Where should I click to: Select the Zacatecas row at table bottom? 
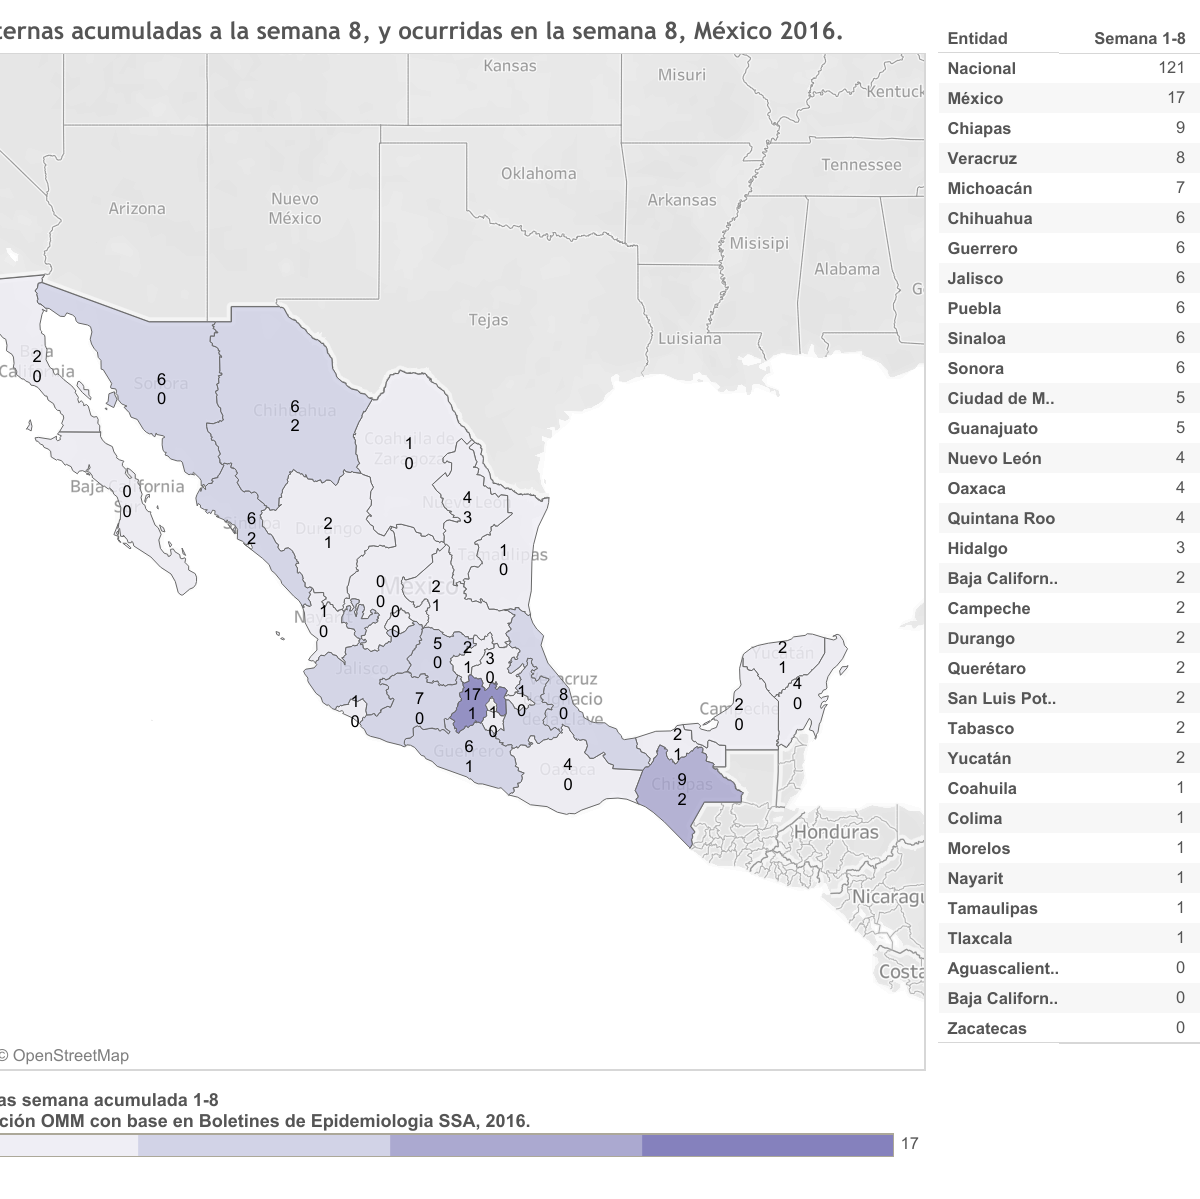(1065, 1028)
